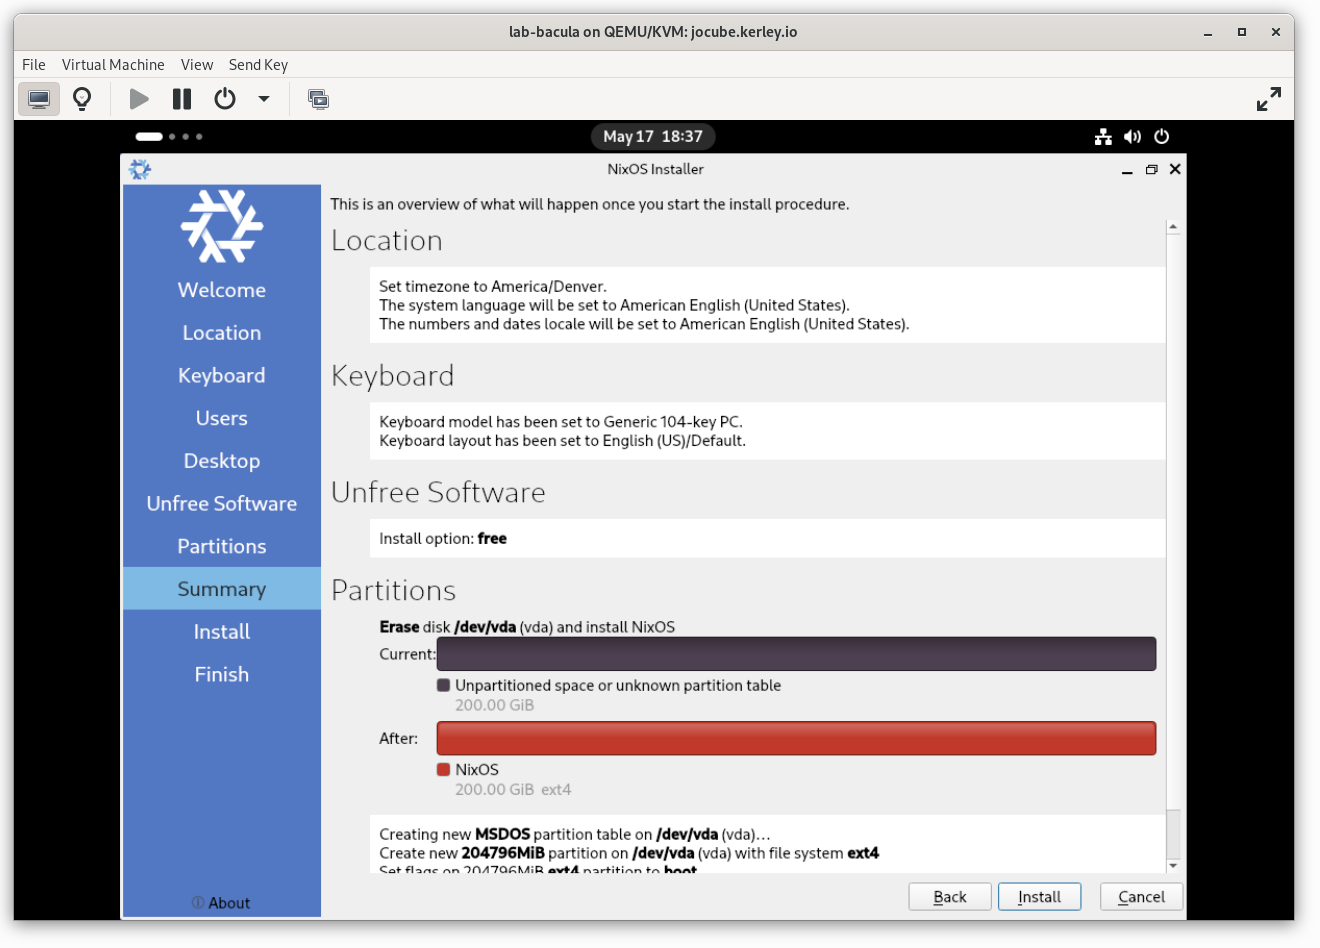Switch to fullscreen view

click(x=1268, y=99)
